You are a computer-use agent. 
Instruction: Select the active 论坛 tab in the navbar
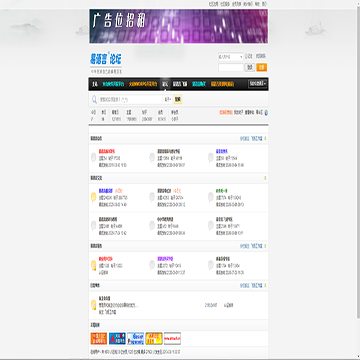coord(165,84)
